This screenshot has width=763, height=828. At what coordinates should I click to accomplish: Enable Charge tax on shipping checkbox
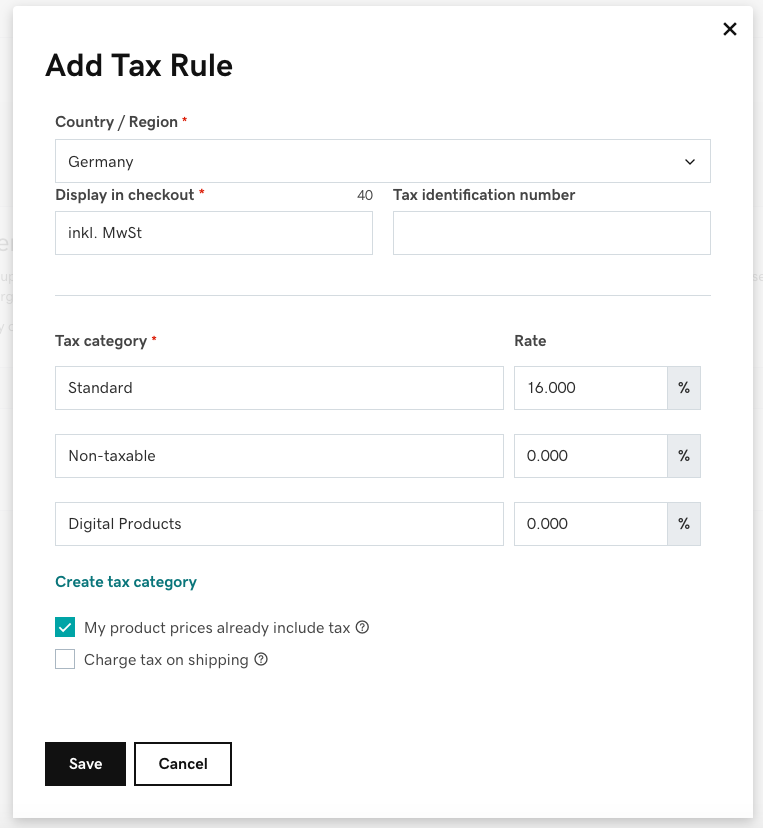point(65,659)
